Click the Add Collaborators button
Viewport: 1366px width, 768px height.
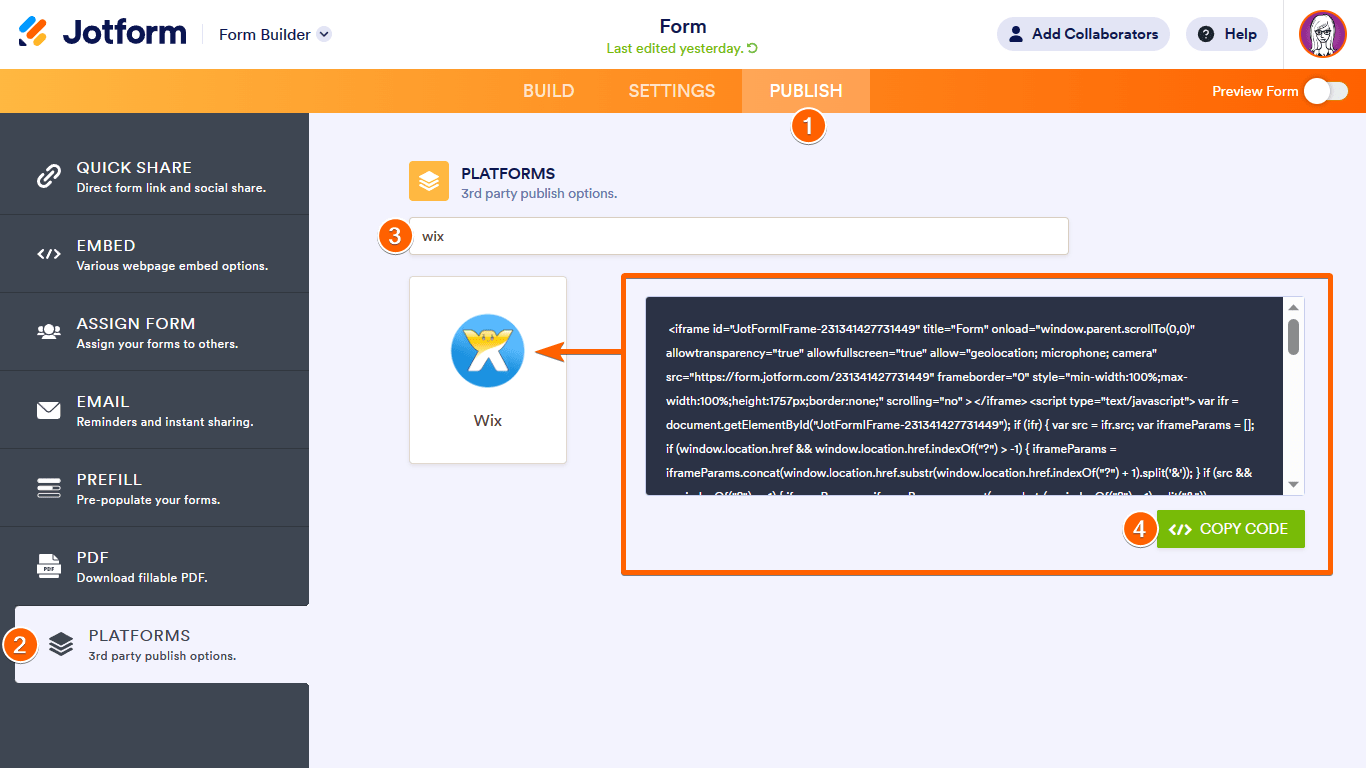[1083, 34]
